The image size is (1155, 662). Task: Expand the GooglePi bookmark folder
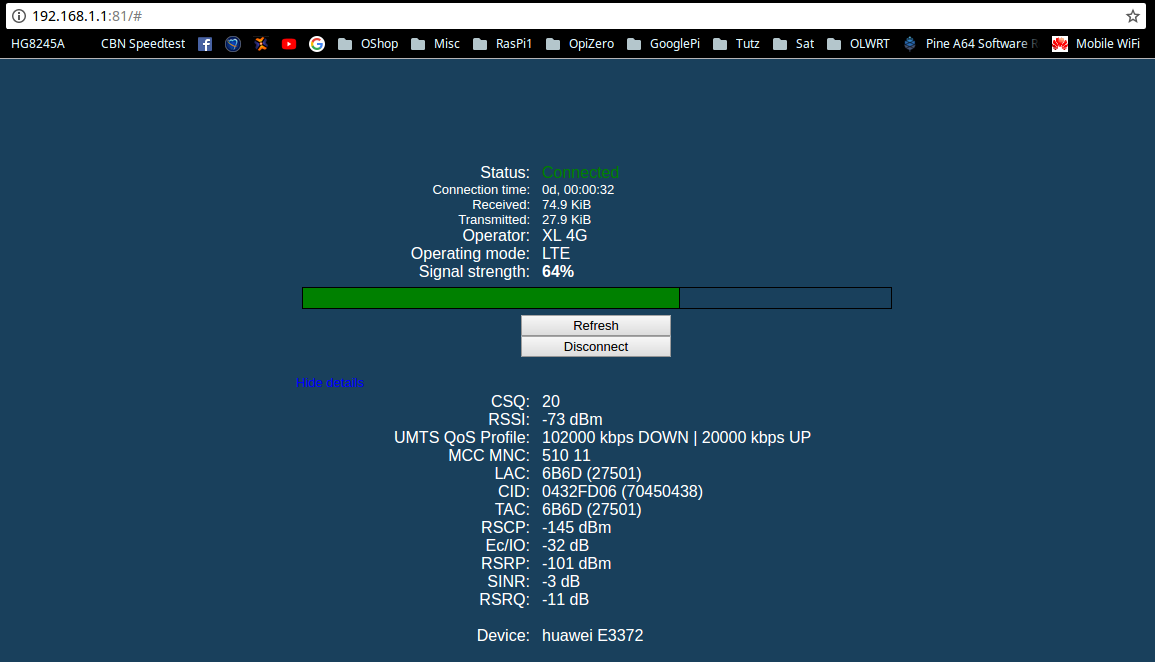(663, 44)
